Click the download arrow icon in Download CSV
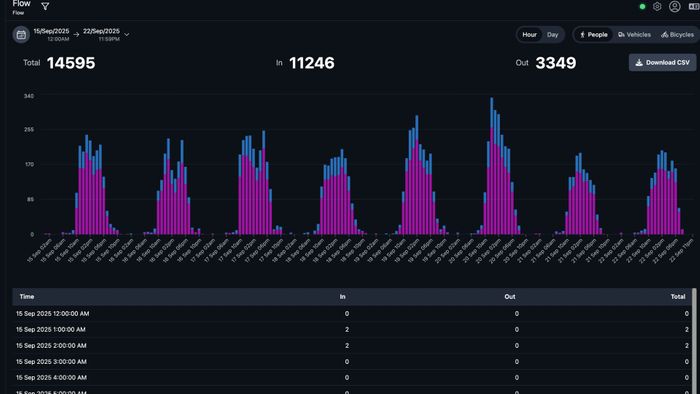This screenshot has height=394, width=700. (639, 62)
